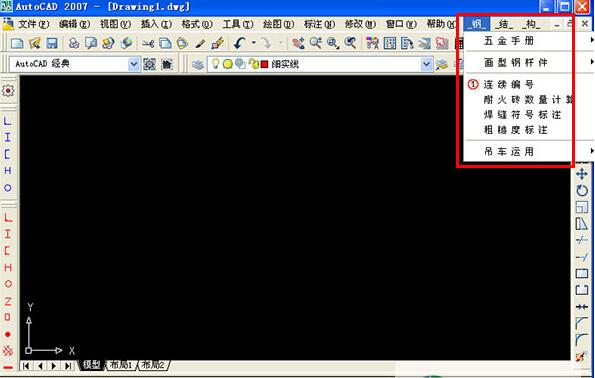Choose 焊缝符号标注 from the open menu
This screenshot has width=595, height=378.
click(x=522, y=115)
